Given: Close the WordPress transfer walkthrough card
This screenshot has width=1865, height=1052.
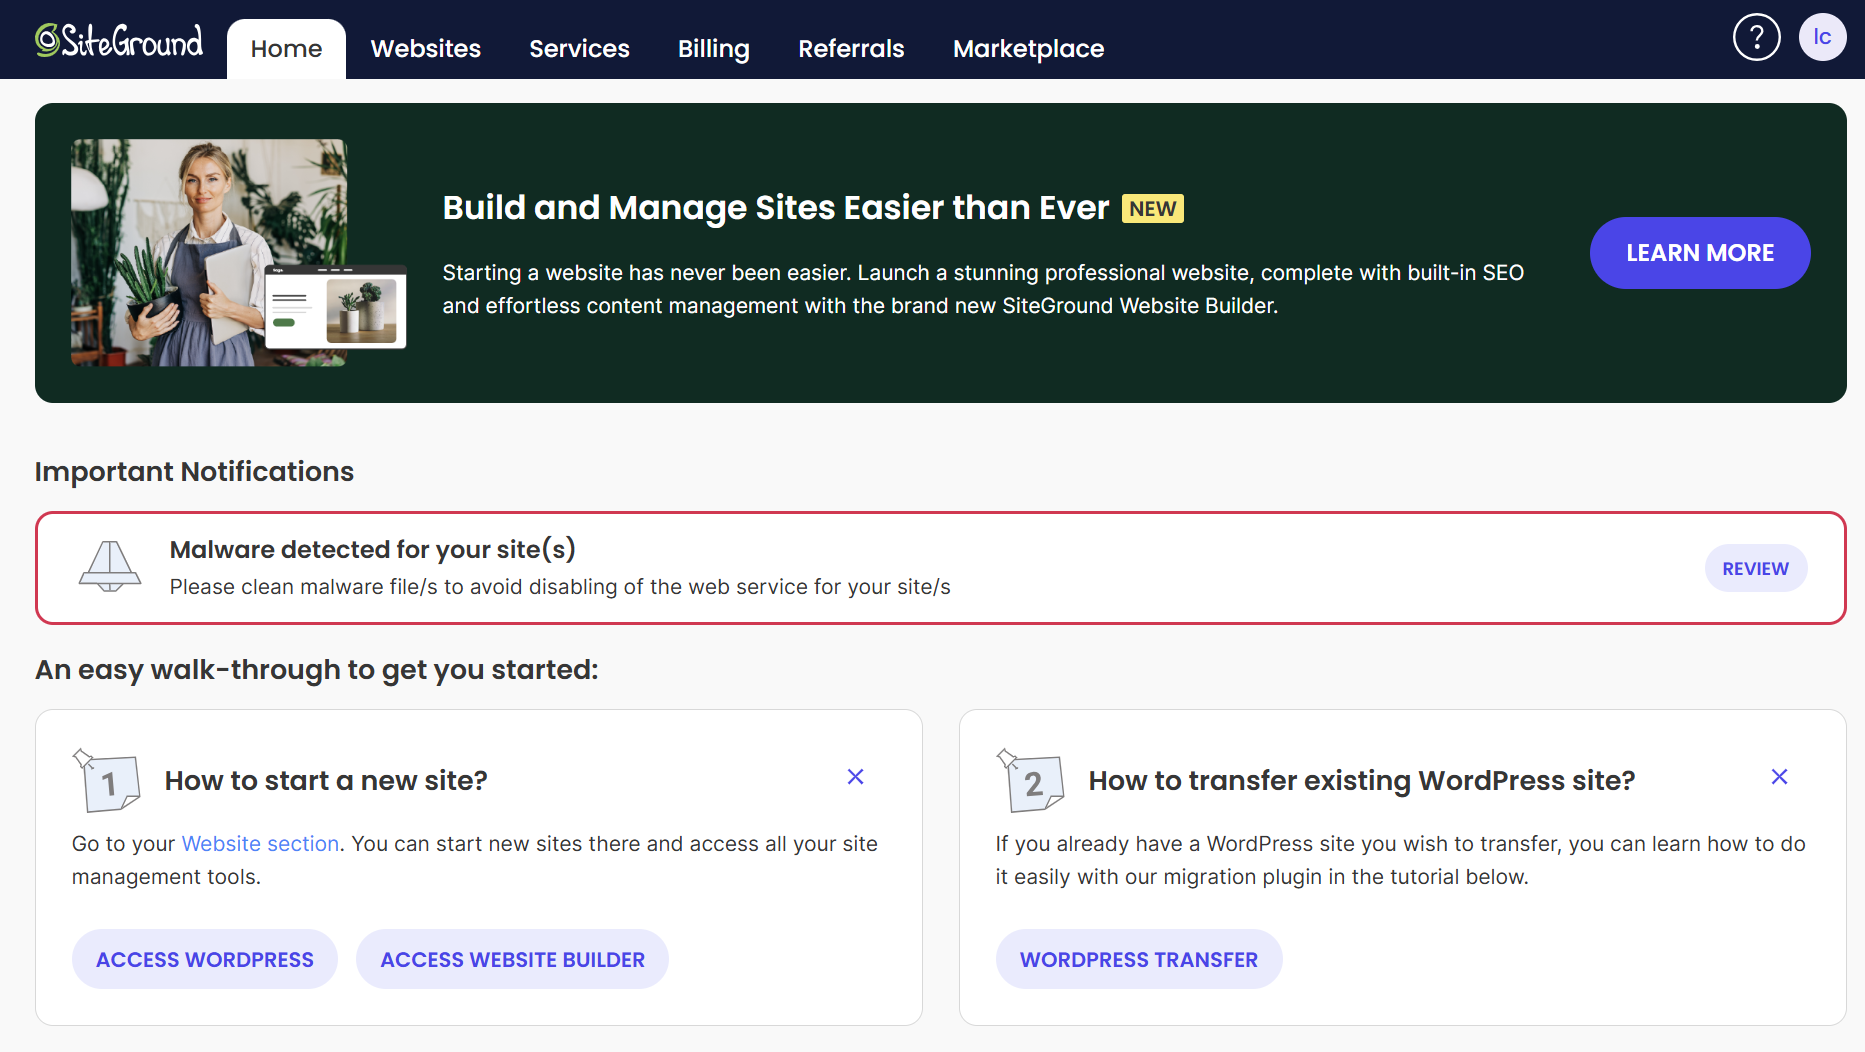Looking at the screenshot, I should click(x=1779, y=777).
